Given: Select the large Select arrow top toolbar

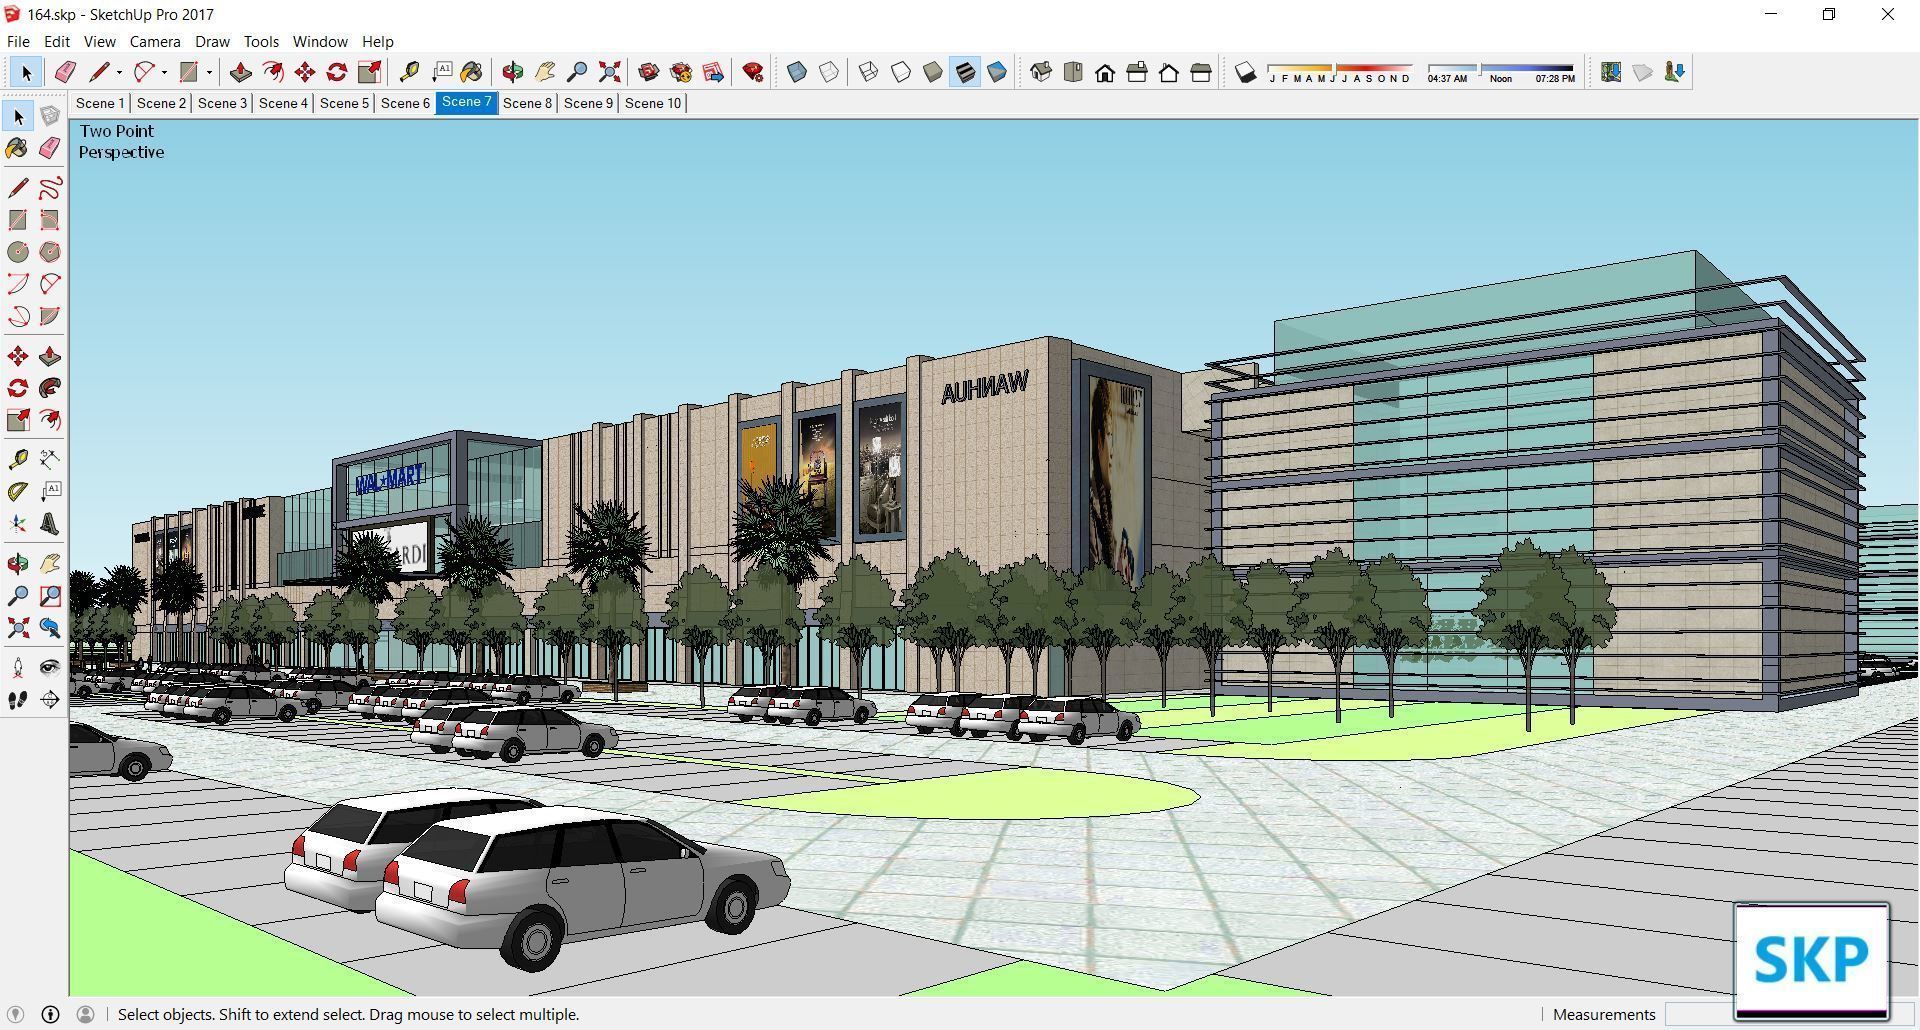Looking at the screenshot, I should (26, 72).
